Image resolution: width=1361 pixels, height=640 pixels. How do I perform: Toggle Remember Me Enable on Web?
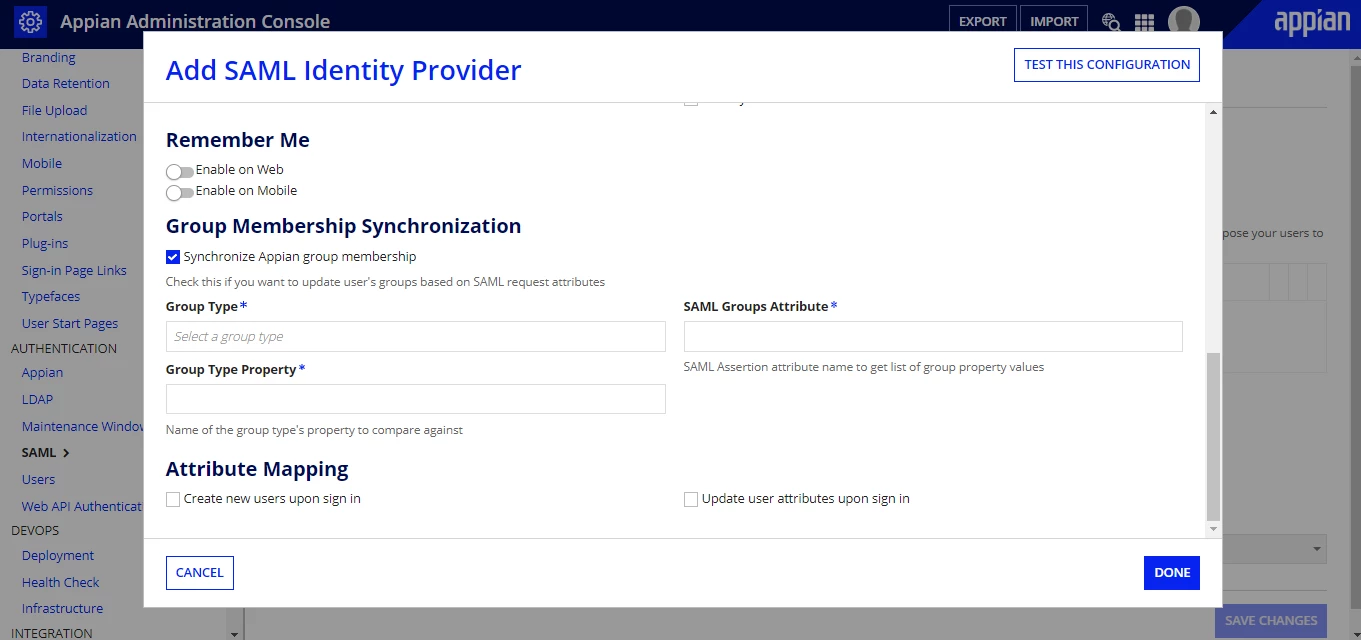pos(180,172)
